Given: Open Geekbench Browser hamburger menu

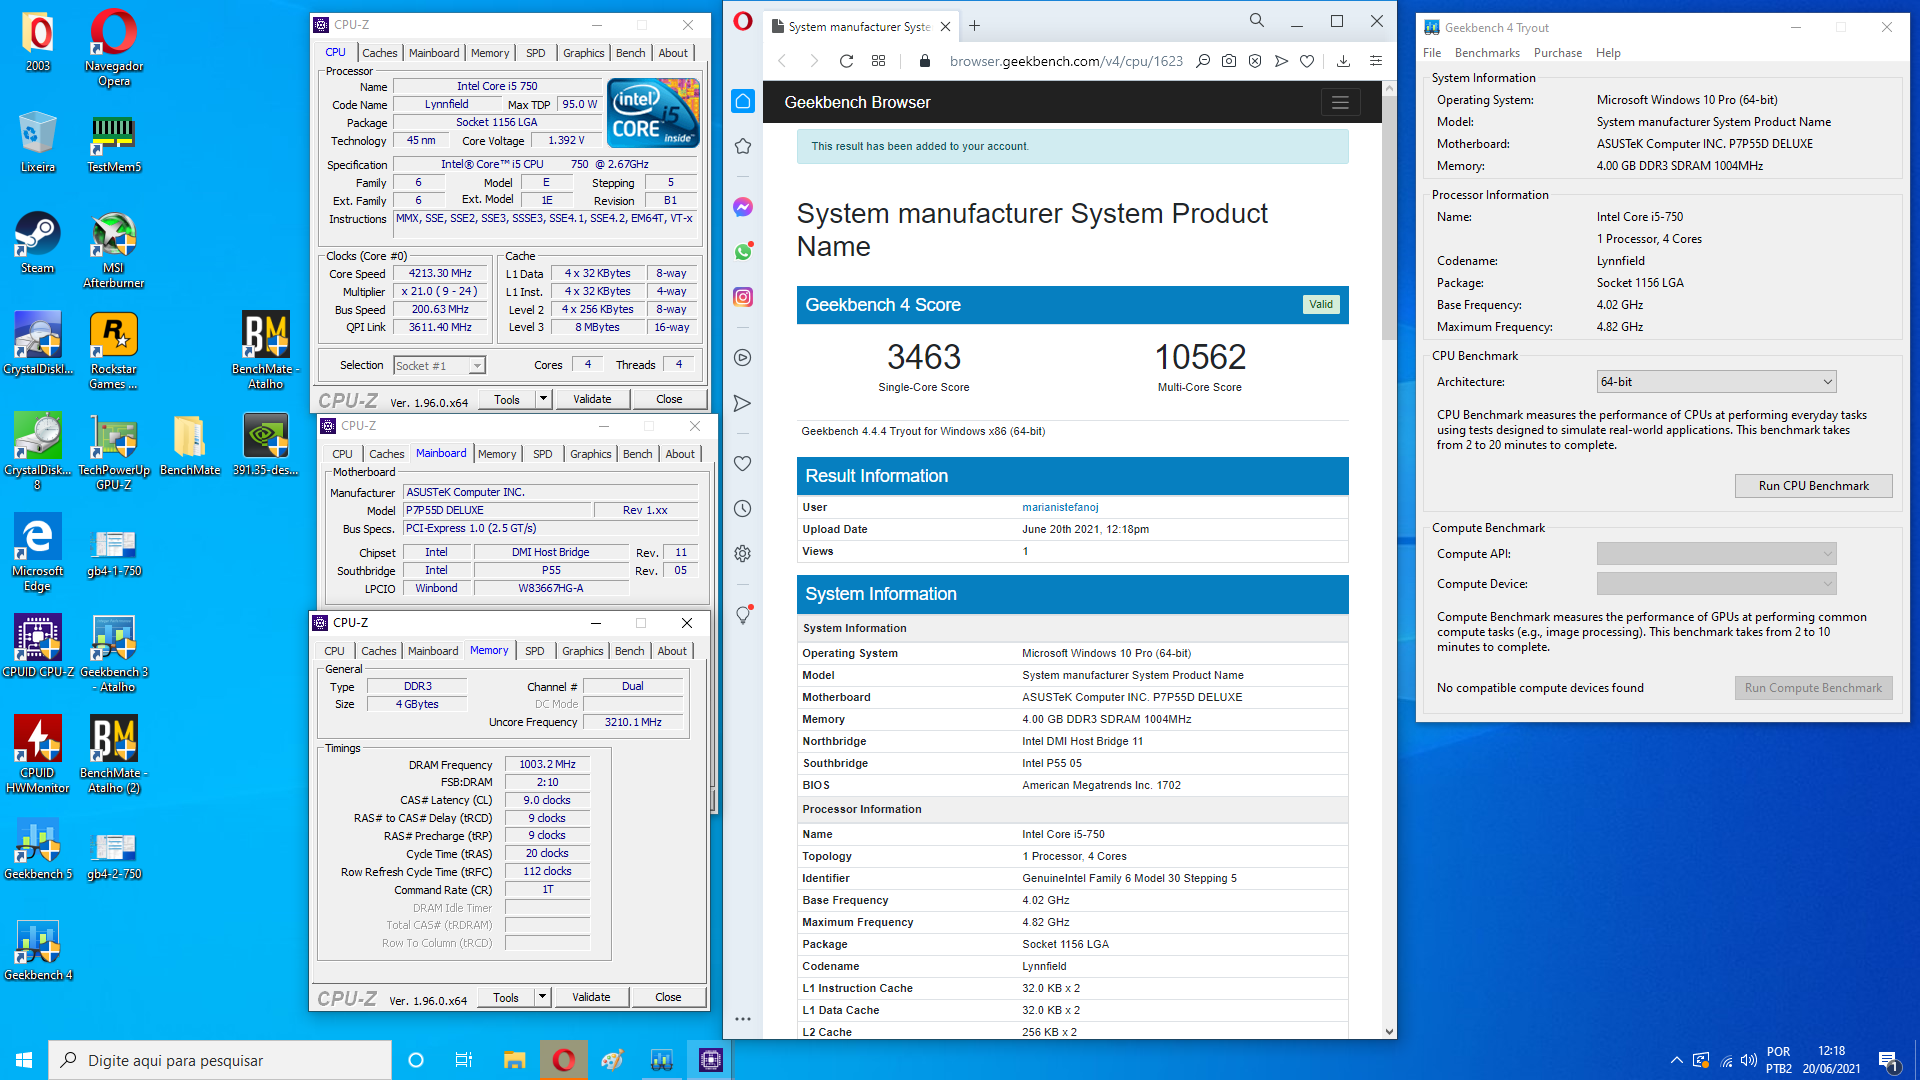Looking at the screenshot, I should [x=1340, y=102].
